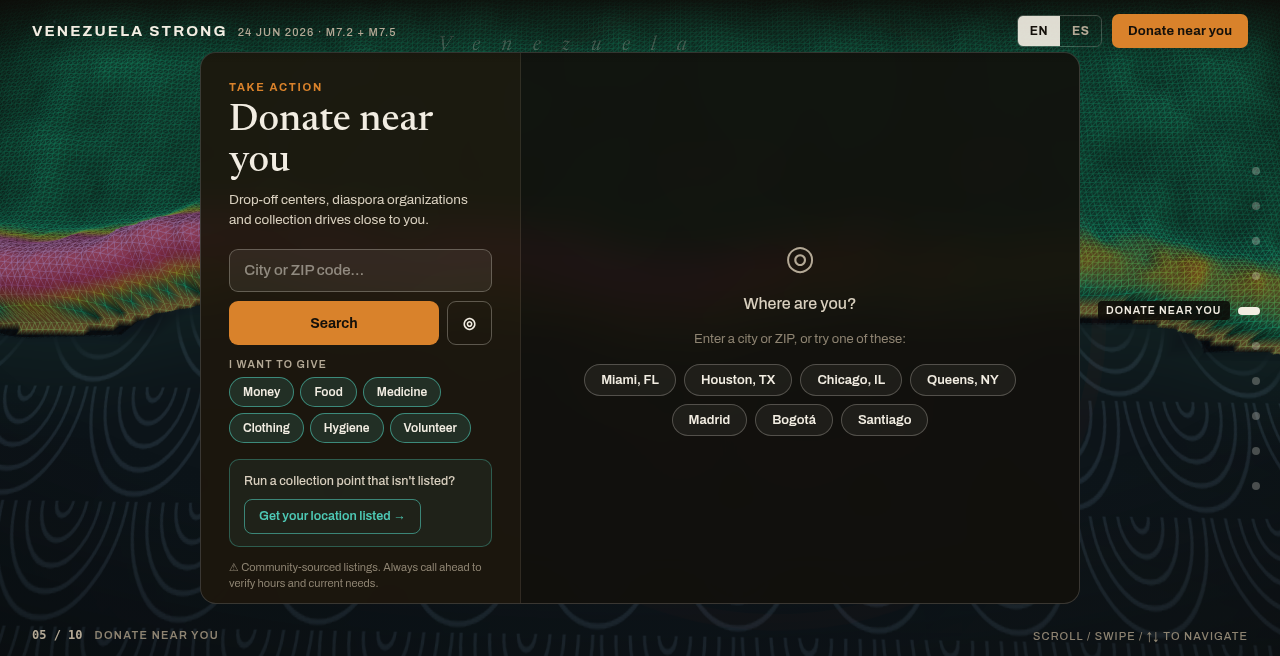The image size is (1280, 656).
Task: Click the use-my-location target icon button
Action: click(x=469, y=323)
